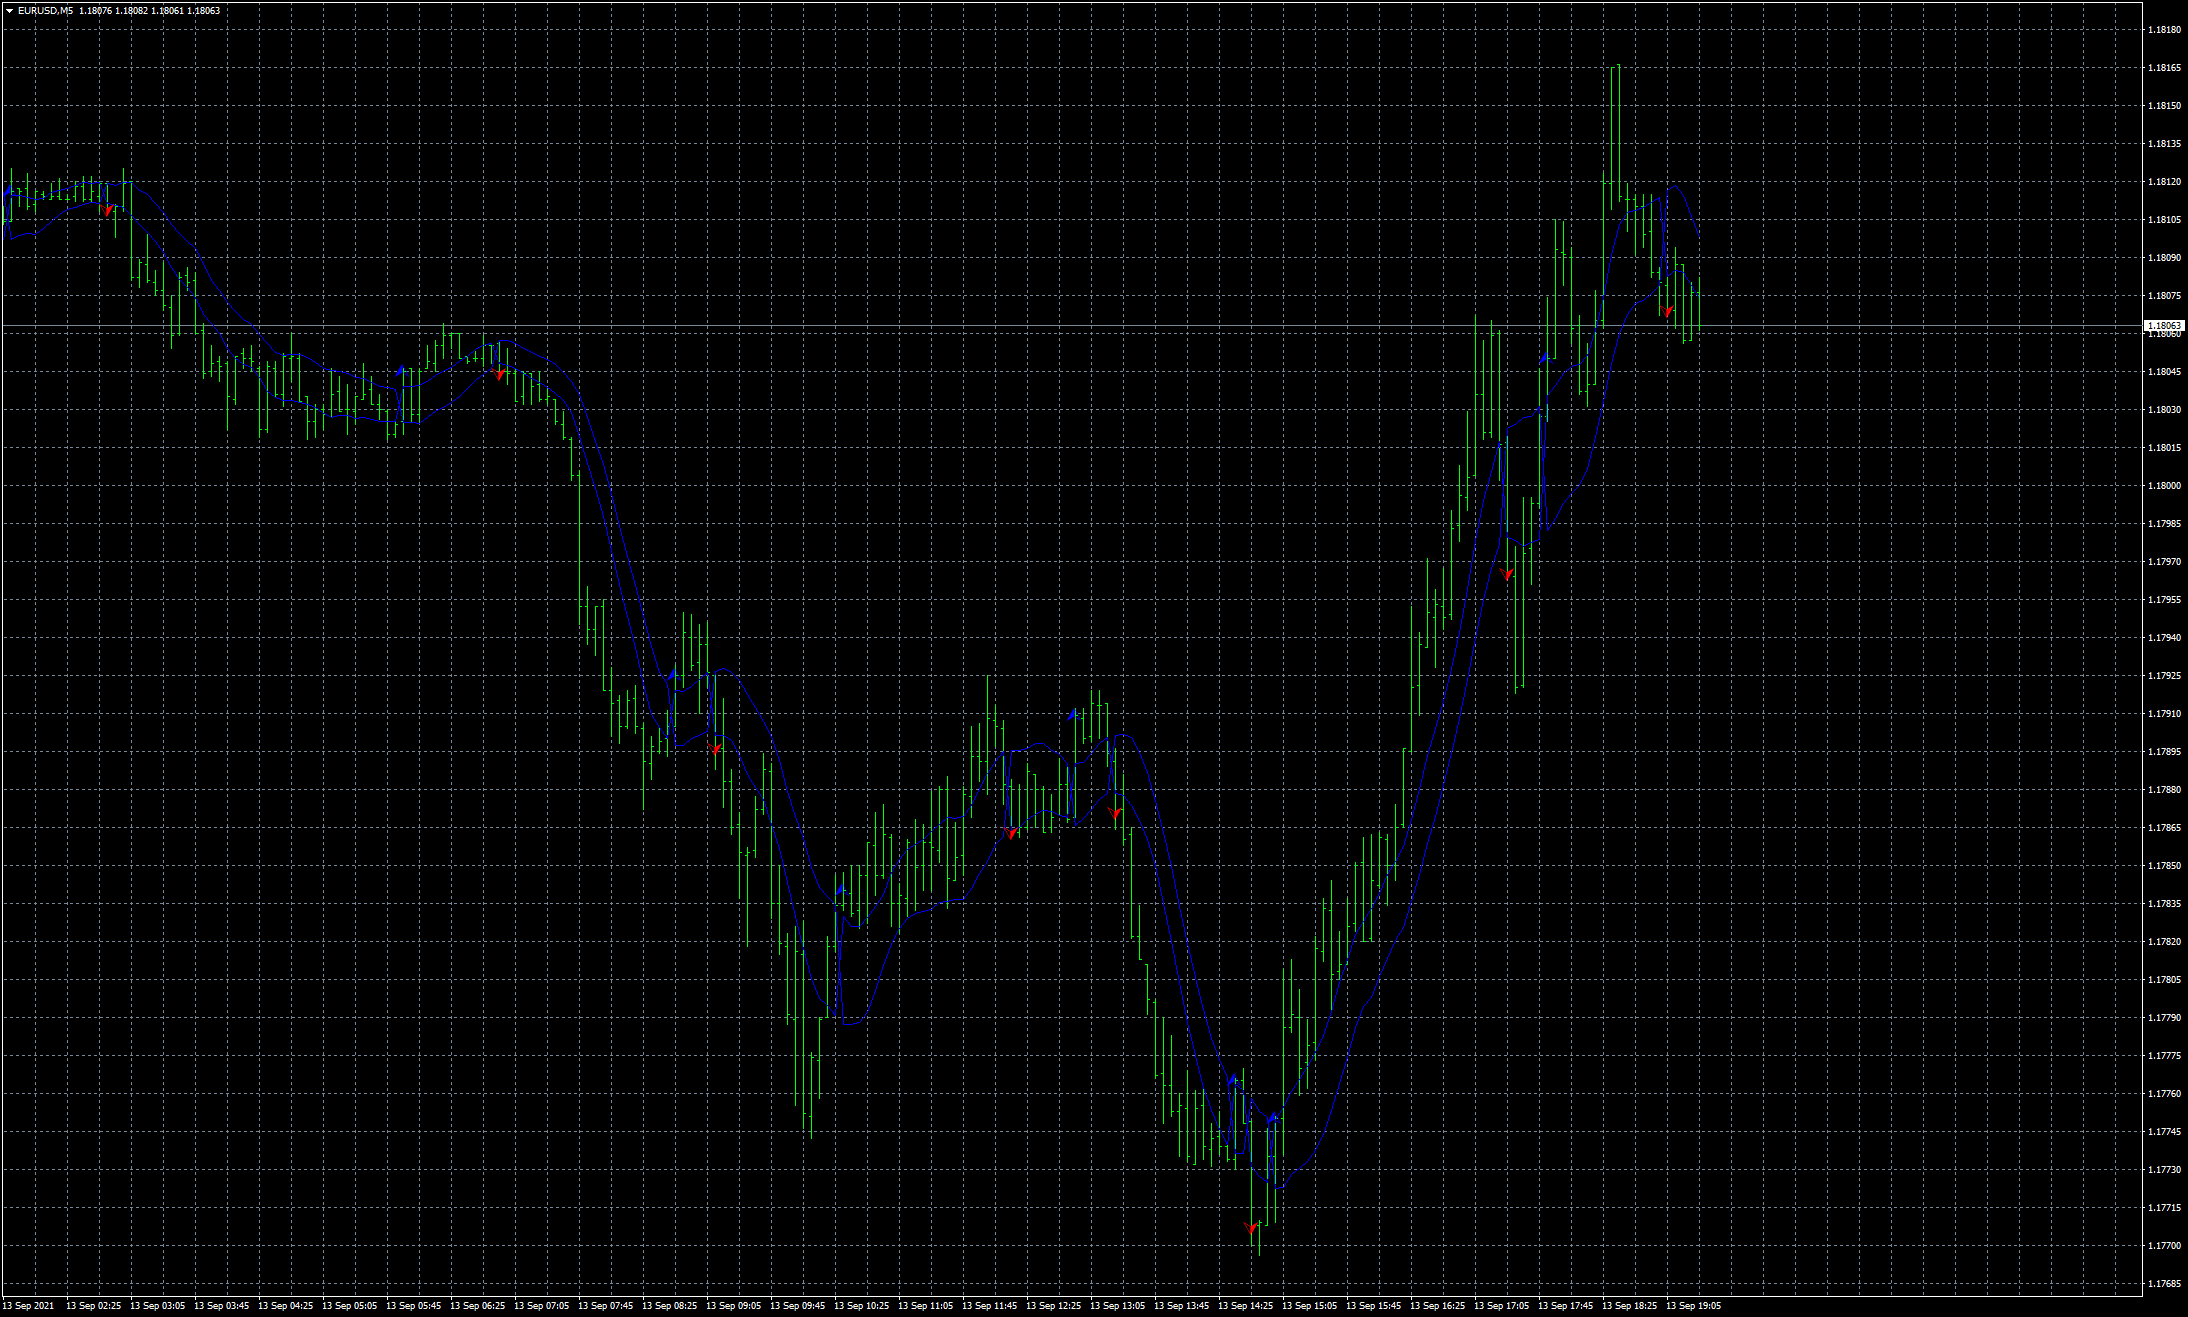Viewport: 2188px width, 1317px height.
Task: Click the 1.17910 price axis label
Action: 2165,714
